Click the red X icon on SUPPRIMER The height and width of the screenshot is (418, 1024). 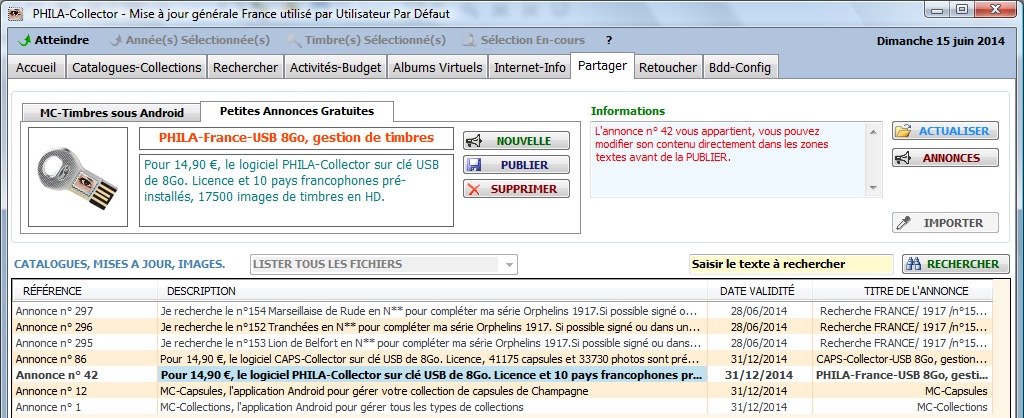[x=474, y=189]
